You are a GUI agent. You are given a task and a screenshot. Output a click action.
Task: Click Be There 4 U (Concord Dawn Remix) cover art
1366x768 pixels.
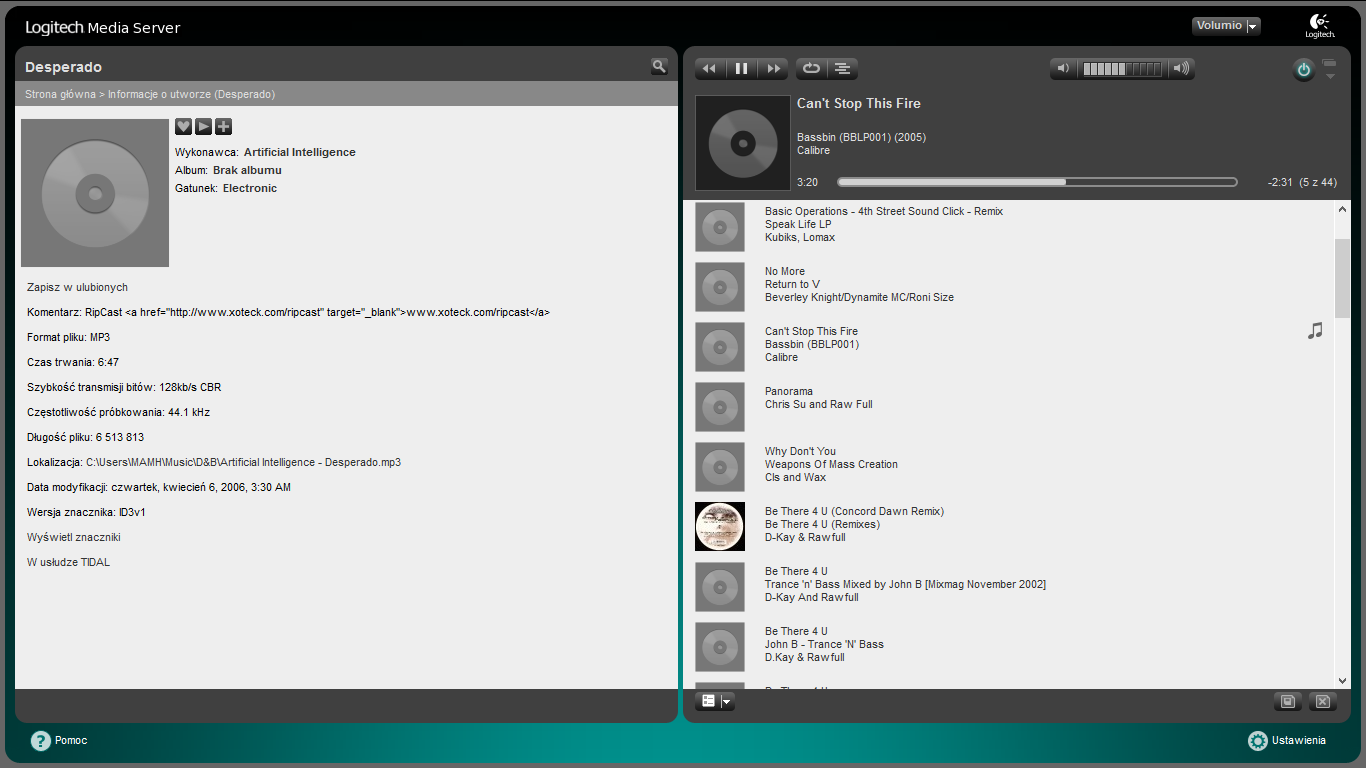[x=720, y=527]
